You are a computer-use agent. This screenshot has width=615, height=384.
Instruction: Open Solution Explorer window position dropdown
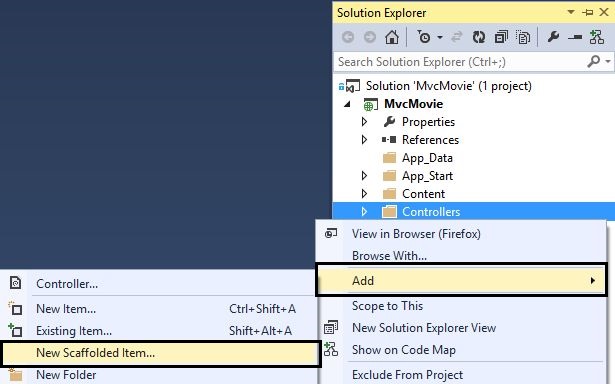571,12
